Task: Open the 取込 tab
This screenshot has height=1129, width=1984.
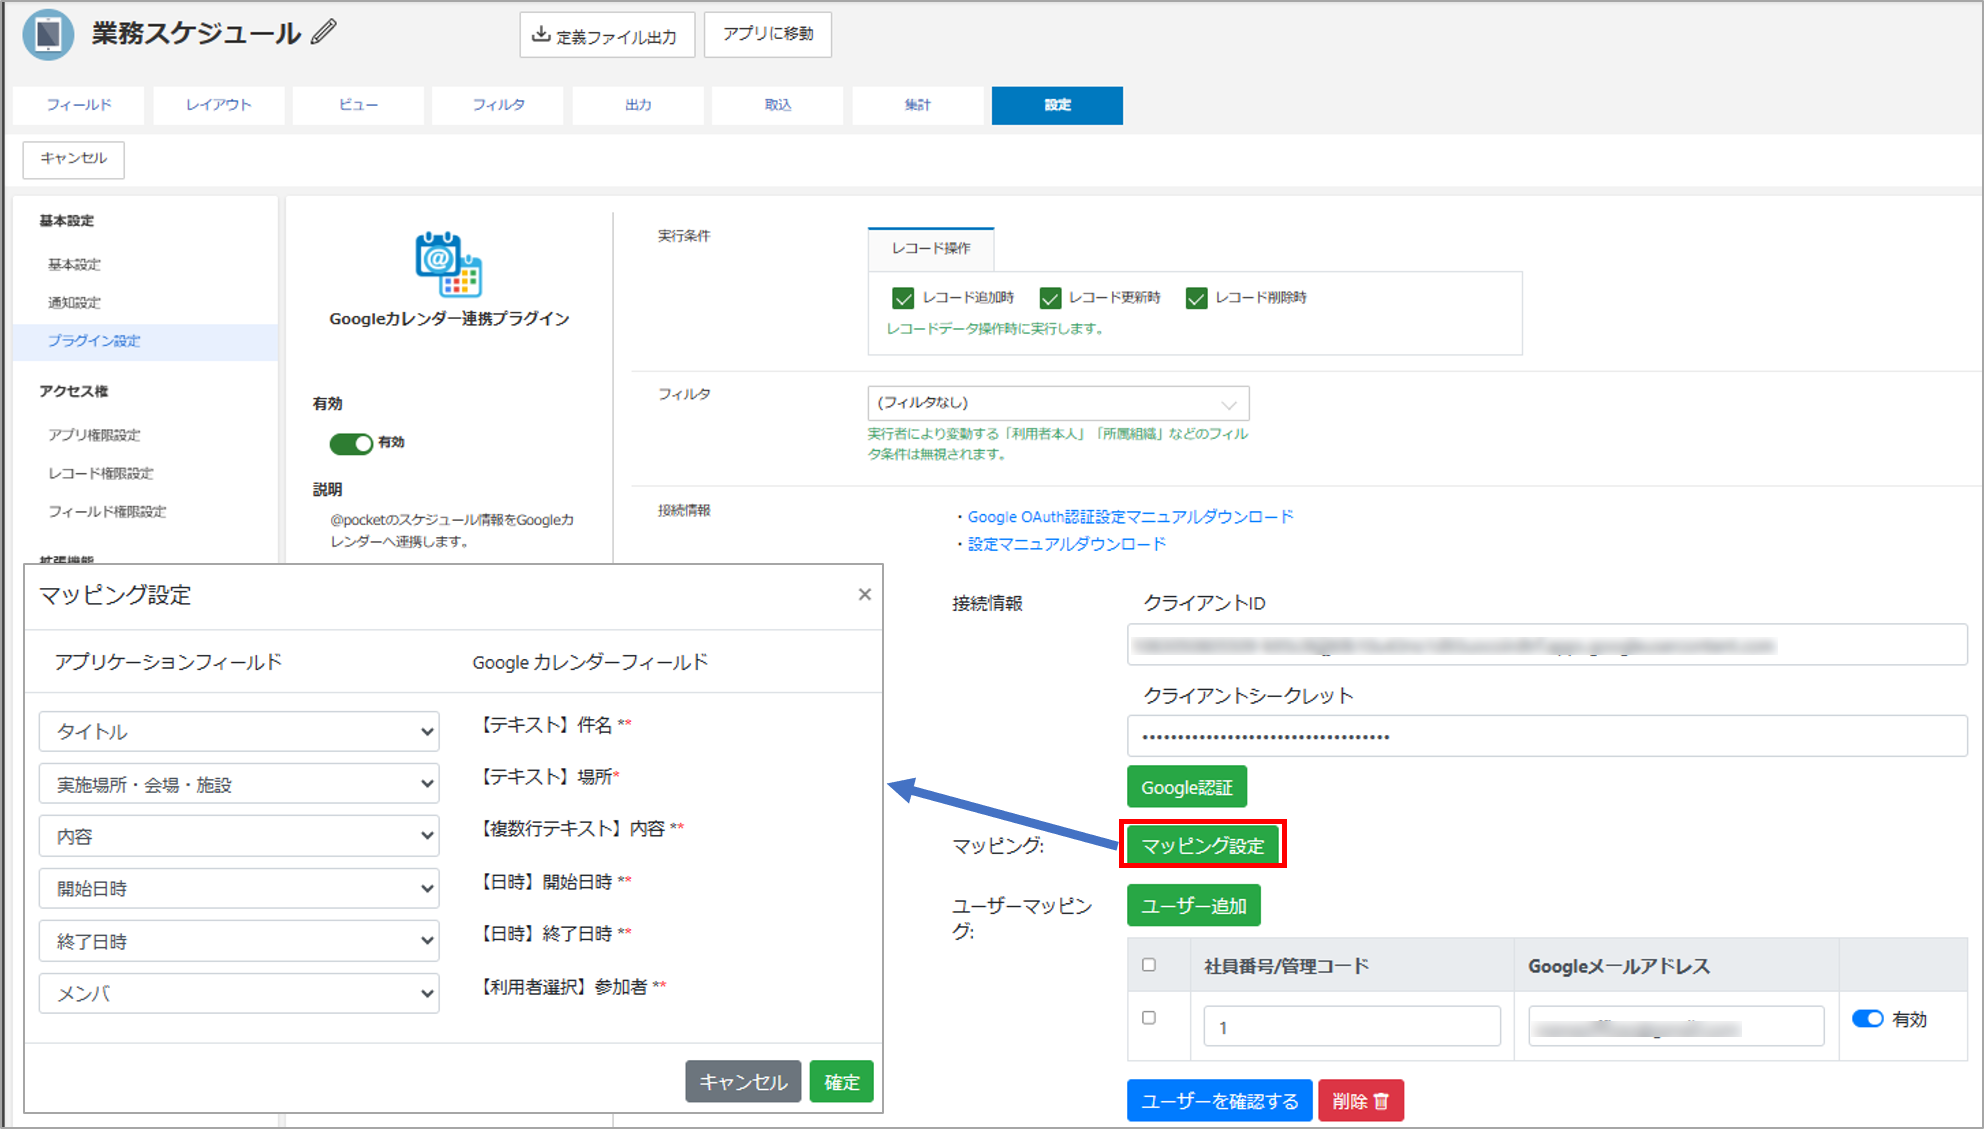Action: pos(777,105)
